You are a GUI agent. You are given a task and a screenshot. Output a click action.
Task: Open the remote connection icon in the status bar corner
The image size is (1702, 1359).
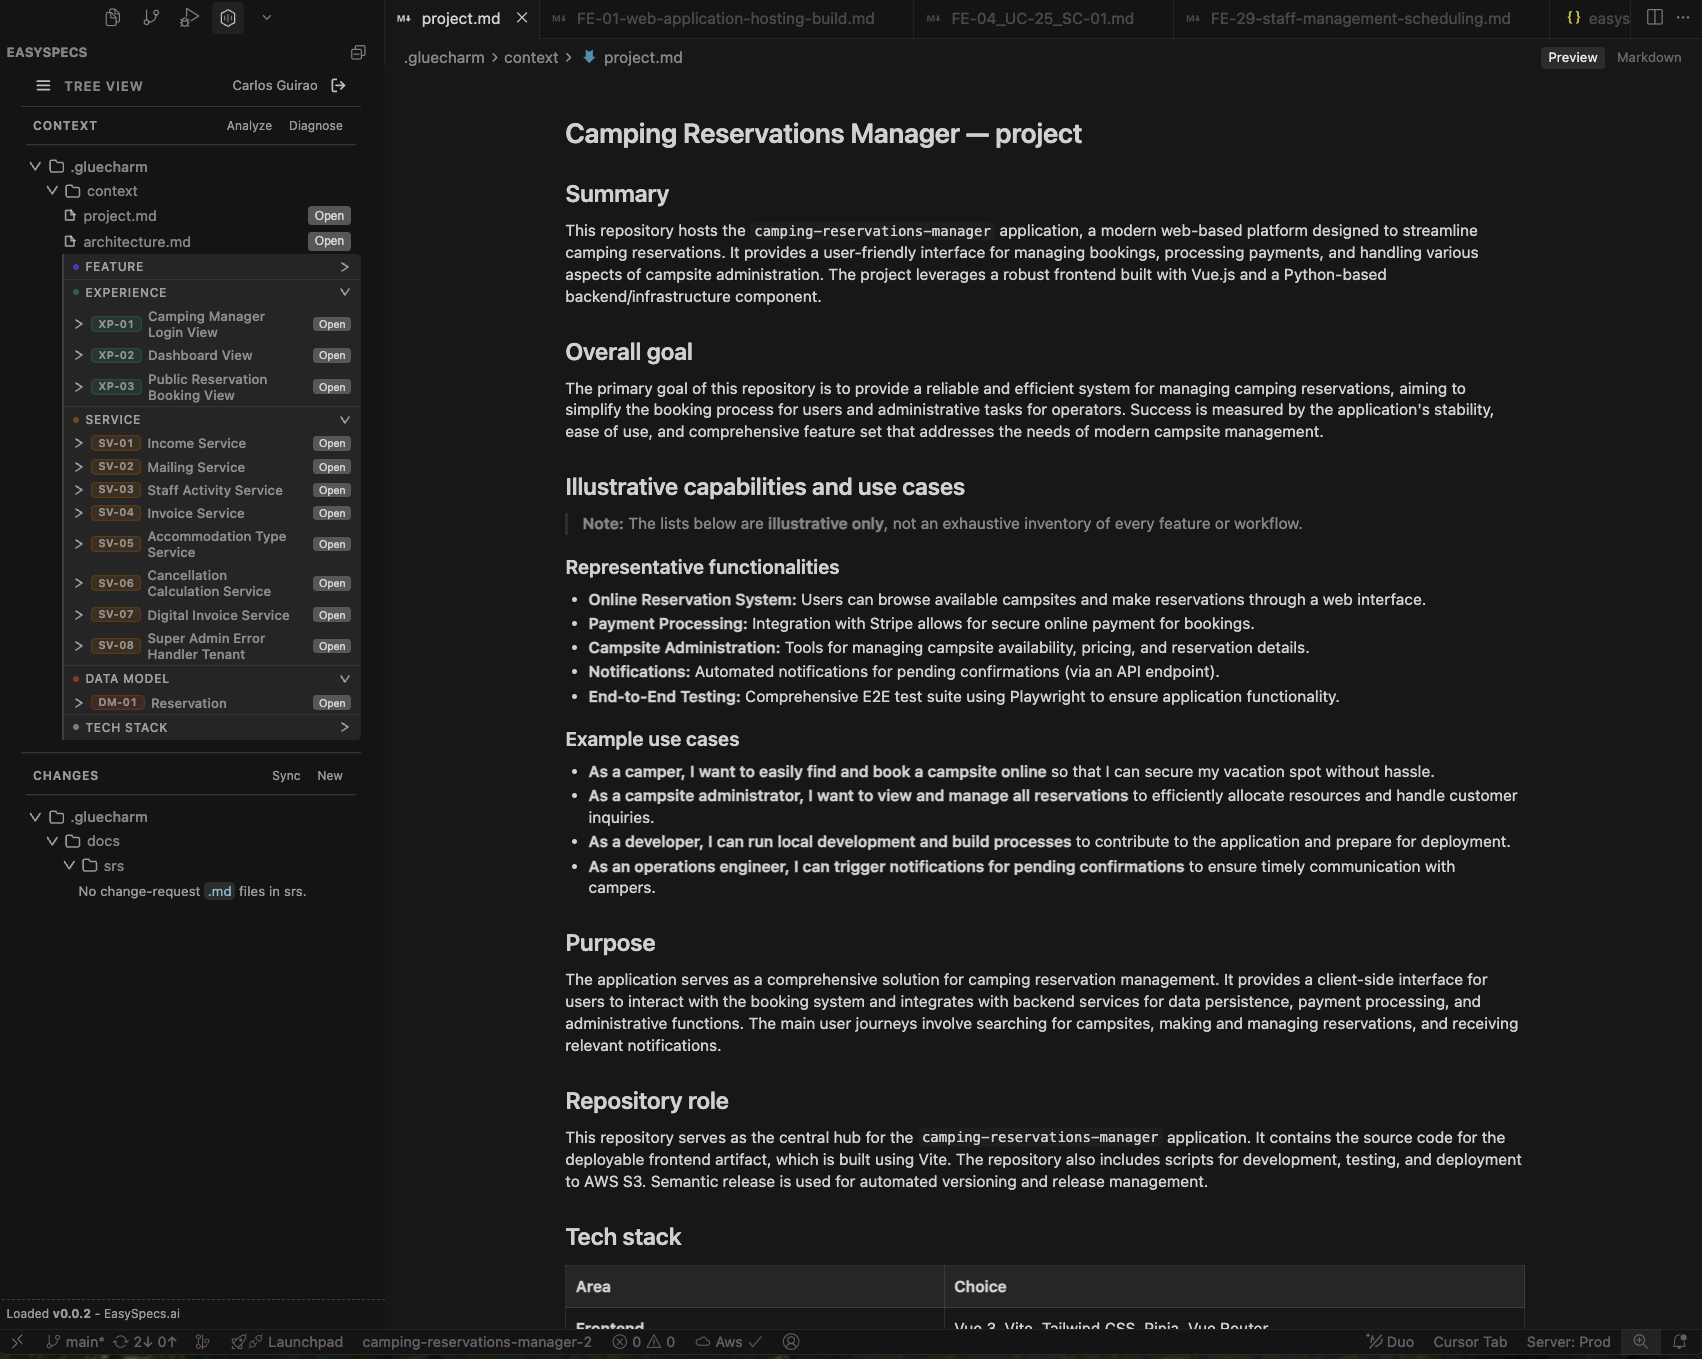point(16,1342)
